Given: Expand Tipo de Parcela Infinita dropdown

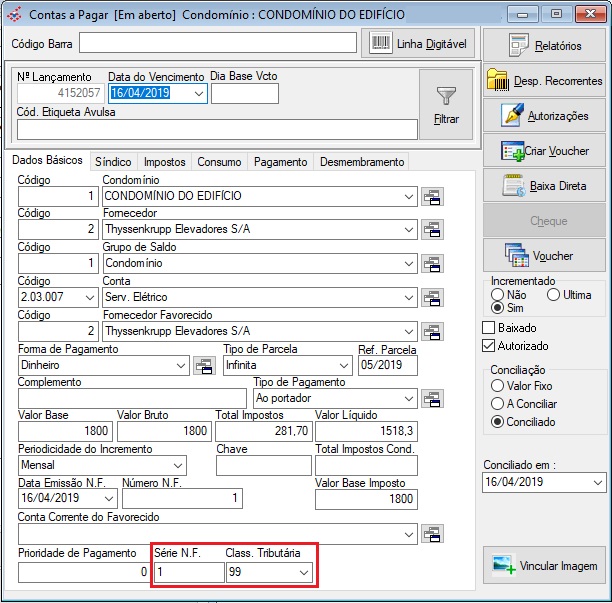Looking at the screenshot, I should pyautogui.click(x=344, y=366).
